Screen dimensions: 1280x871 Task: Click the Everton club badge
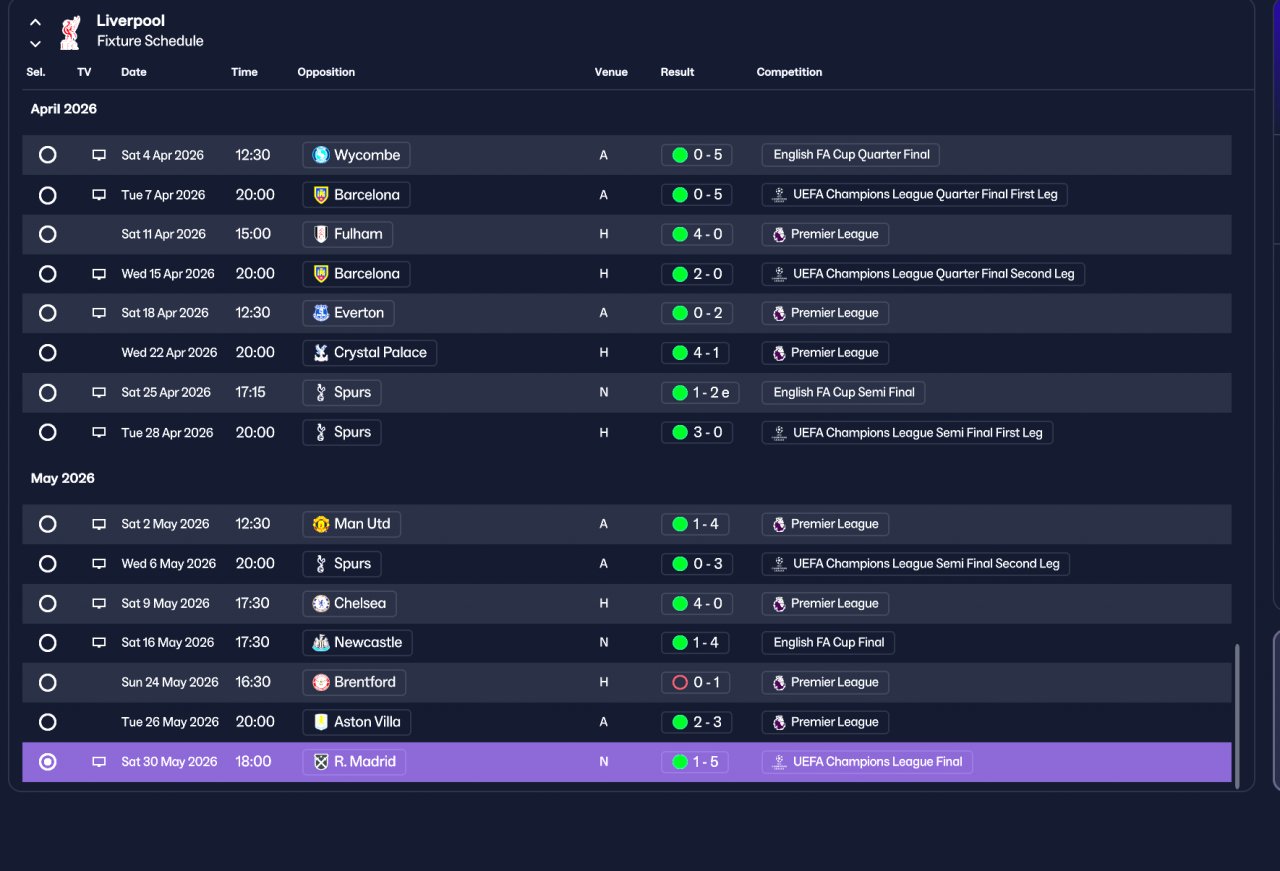[321, 313]
